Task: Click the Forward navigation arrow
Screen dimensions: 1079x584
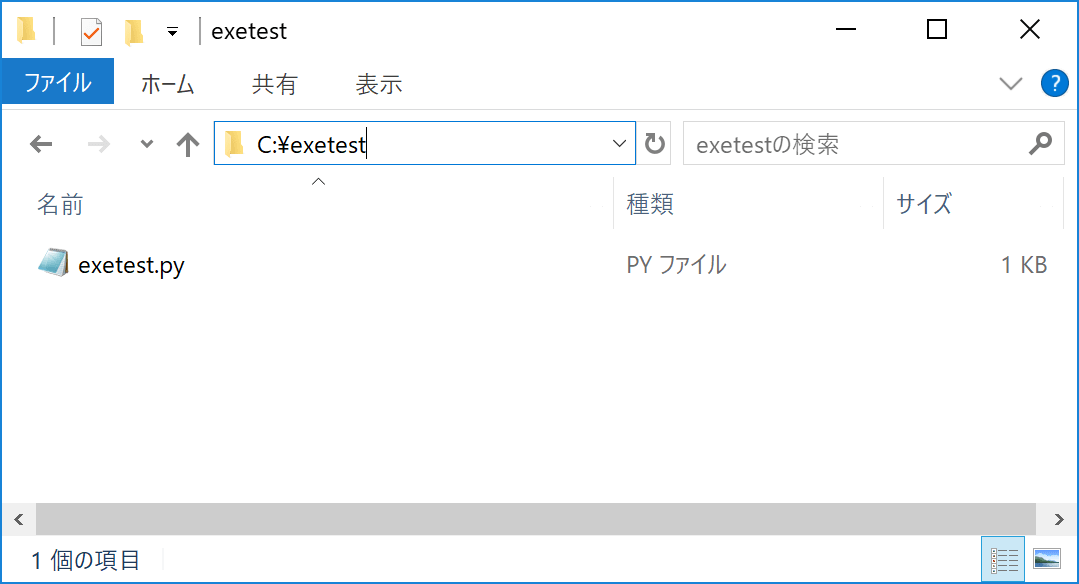Action: pos(99,145)
